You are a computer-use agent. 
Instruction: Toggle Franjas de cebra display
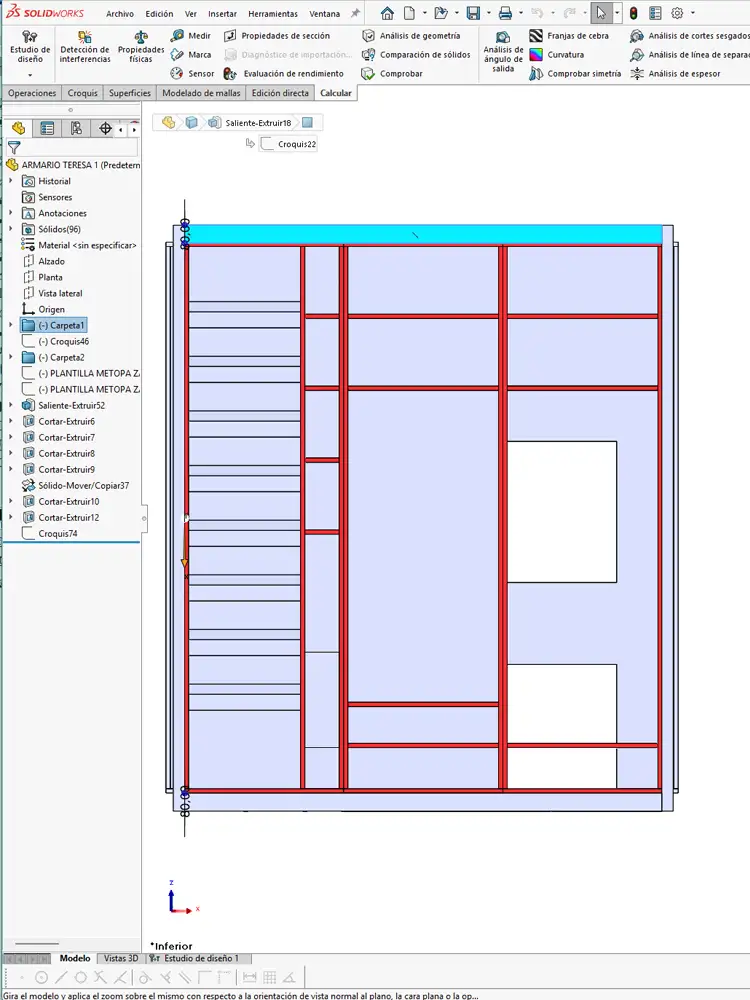pyautogui.click(x=569, y=36)
